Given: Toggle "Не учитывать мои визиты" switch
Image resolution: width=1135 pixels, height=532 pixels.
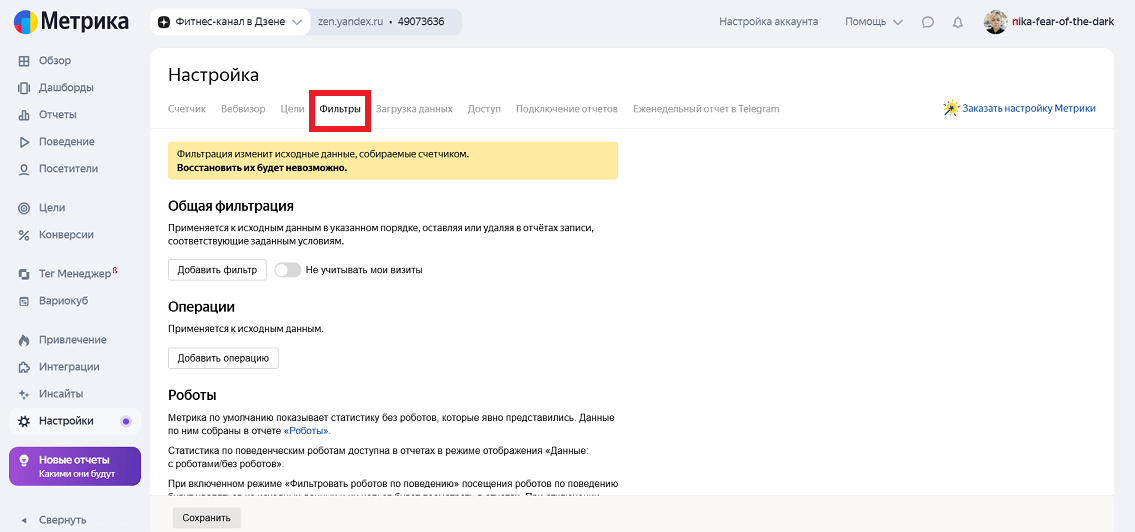Looking at the screenshot, I should click(287, 270).
